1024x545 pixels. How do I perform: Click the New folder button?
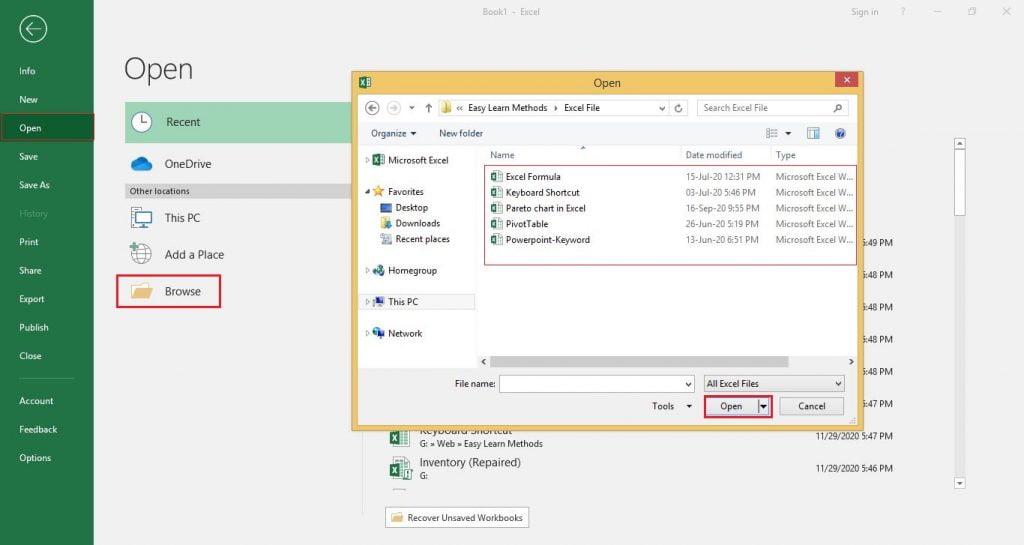[461, 133]
